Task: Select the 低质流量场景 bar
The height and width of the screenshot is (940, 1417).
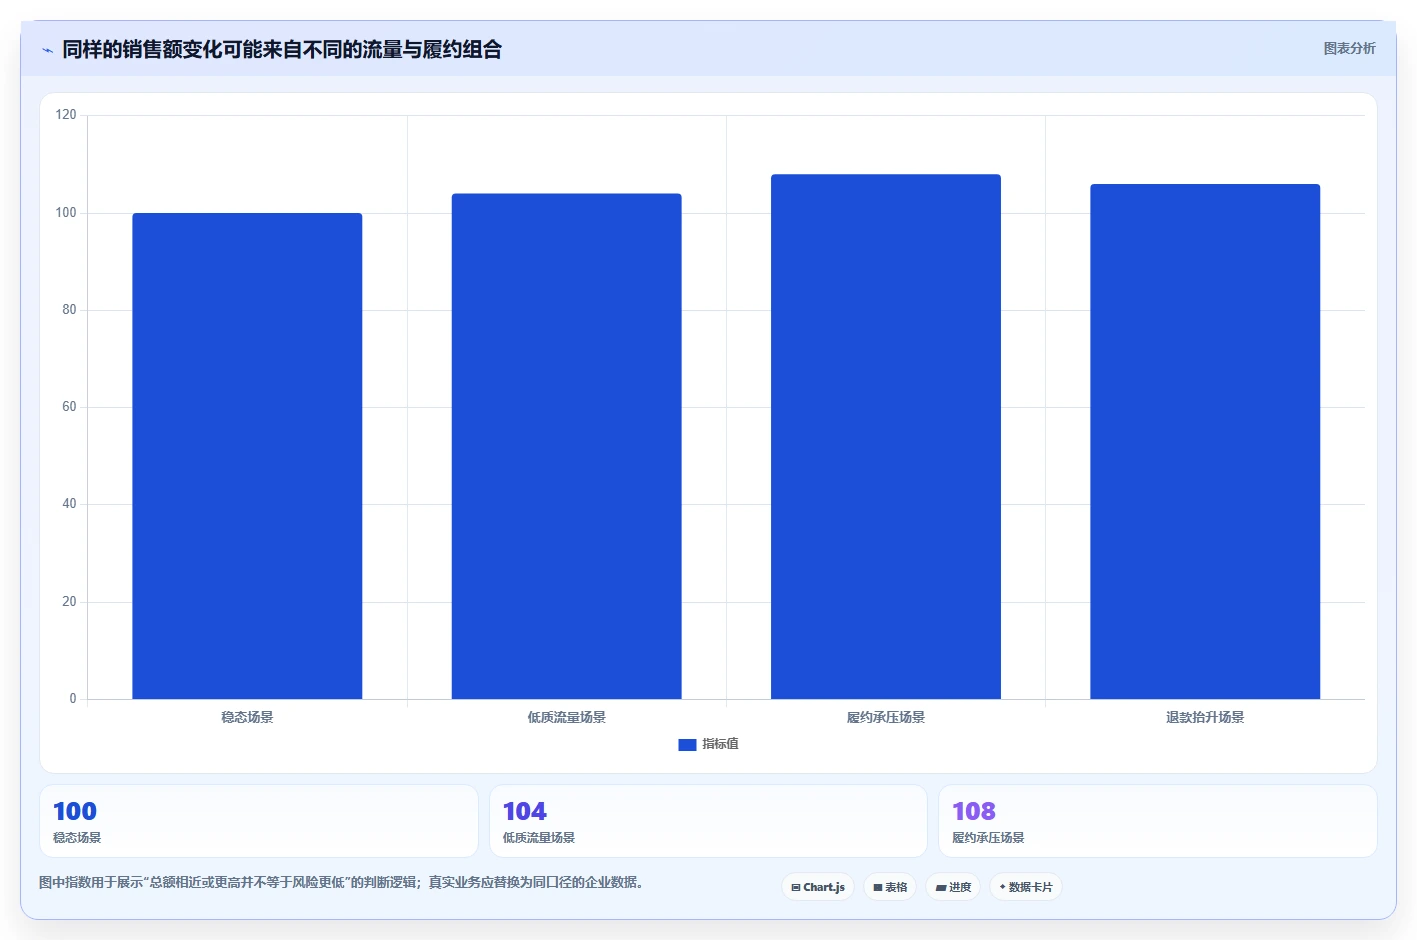Action: [x=566, y=446]
